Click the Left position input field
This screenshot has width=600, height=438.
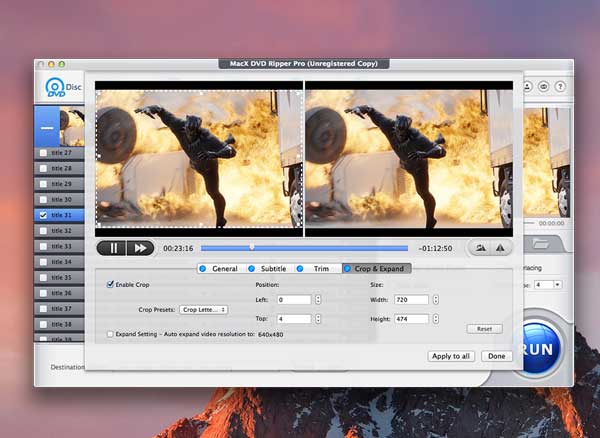coord(294,300)
